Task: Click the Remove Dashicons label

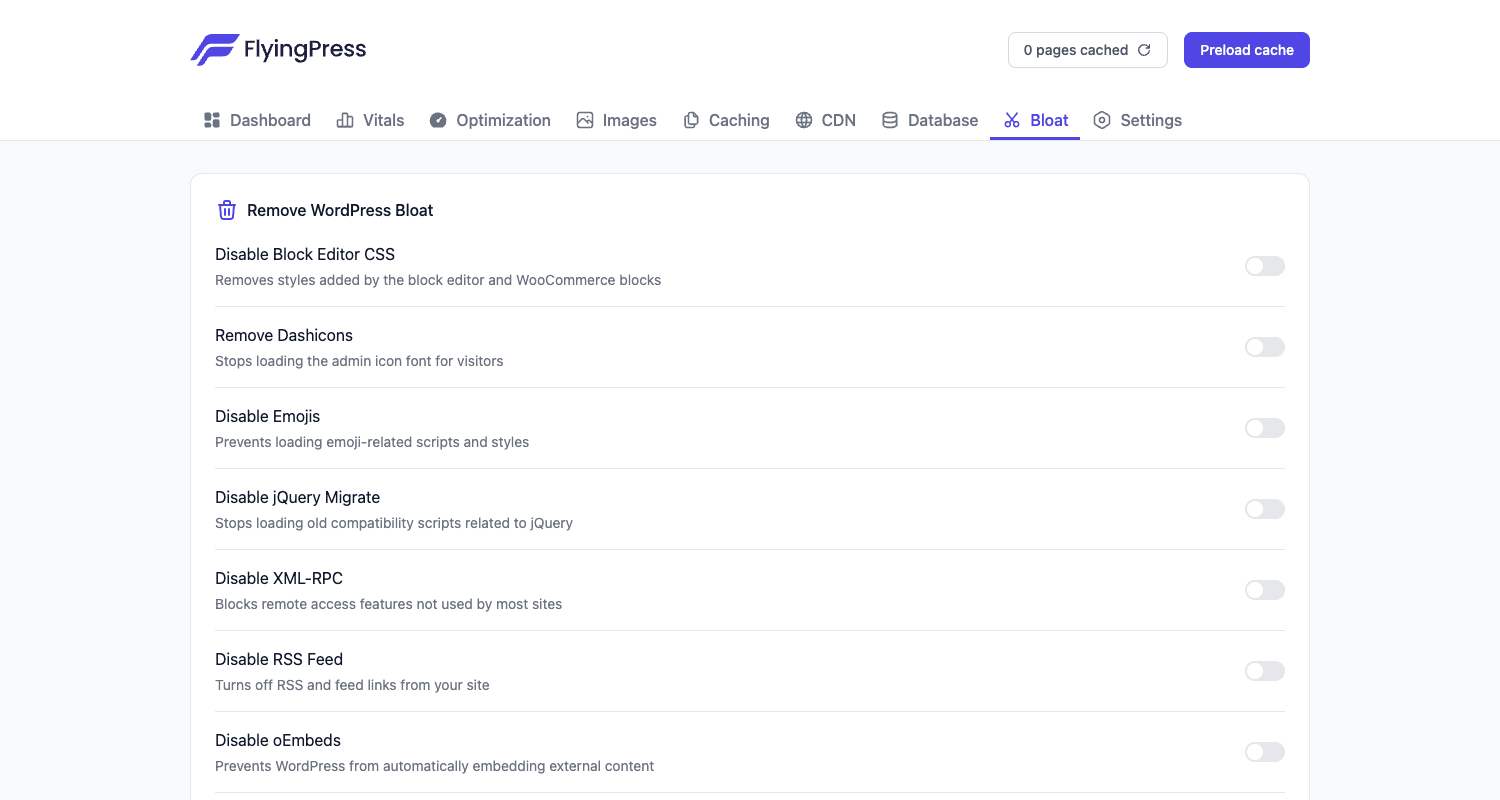Action: [x=284, y=335]
